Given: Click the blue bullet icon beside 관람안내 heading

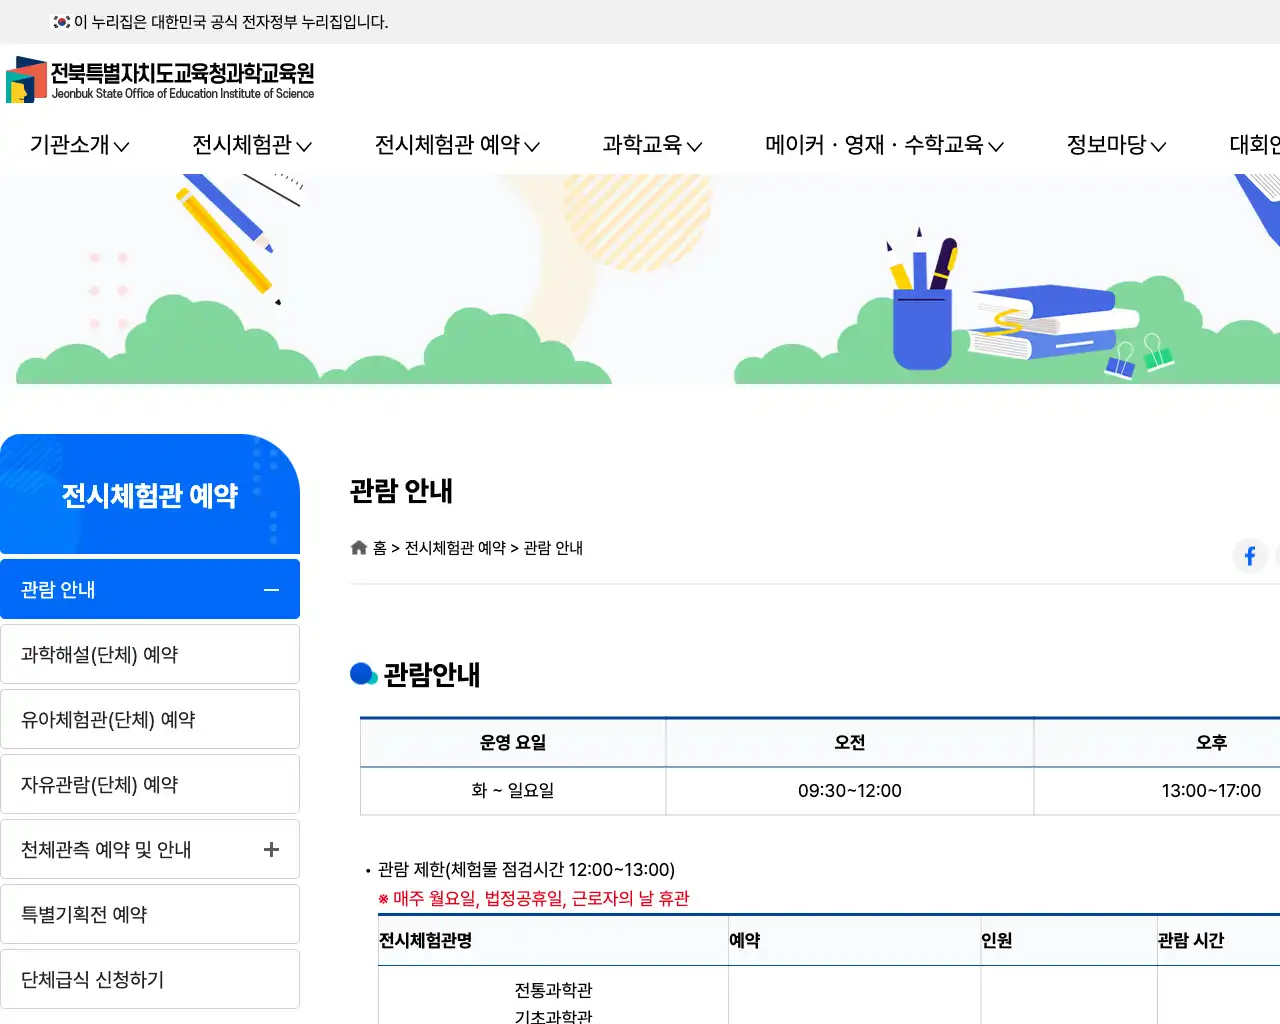Looking at the screenshot, I should coord(363,673).
